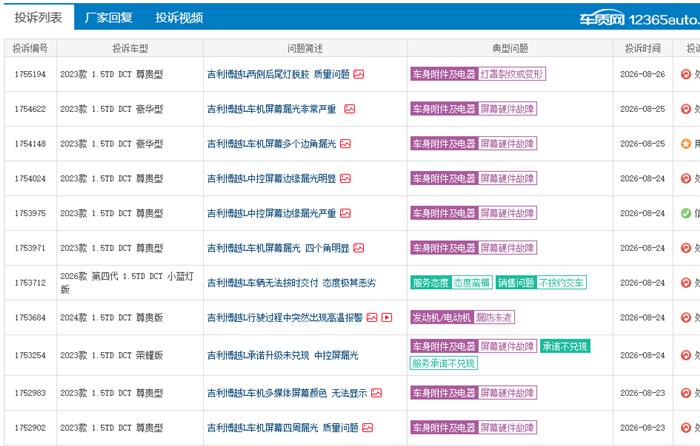
Task: Click the 车质网 12365auto logo
Action: point(639,19)
